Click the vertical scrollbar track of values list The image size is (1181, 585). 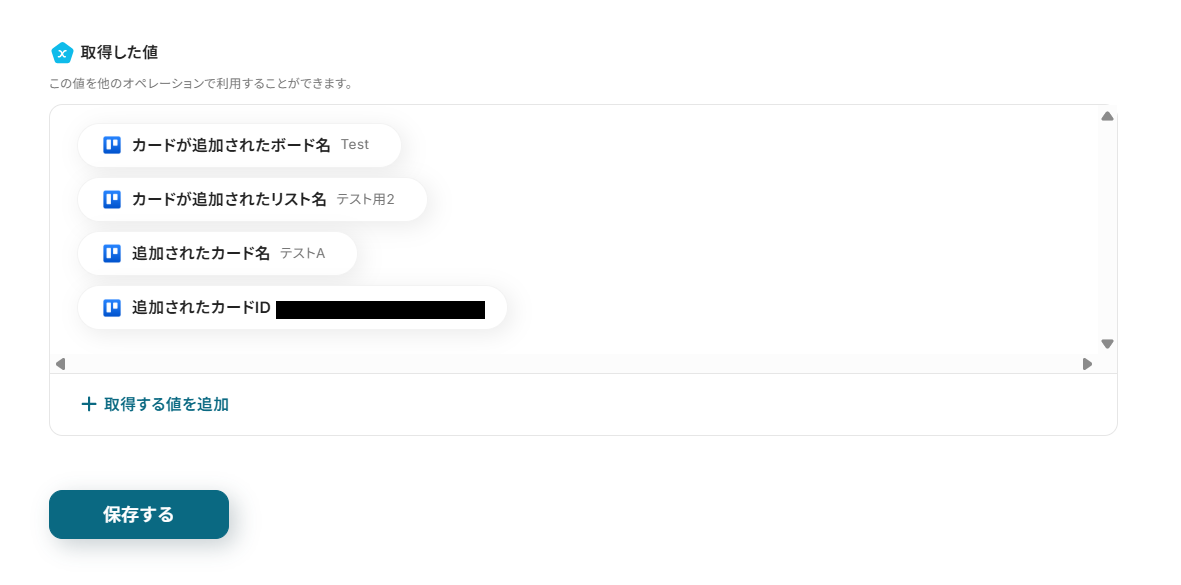click(1107, 230)
